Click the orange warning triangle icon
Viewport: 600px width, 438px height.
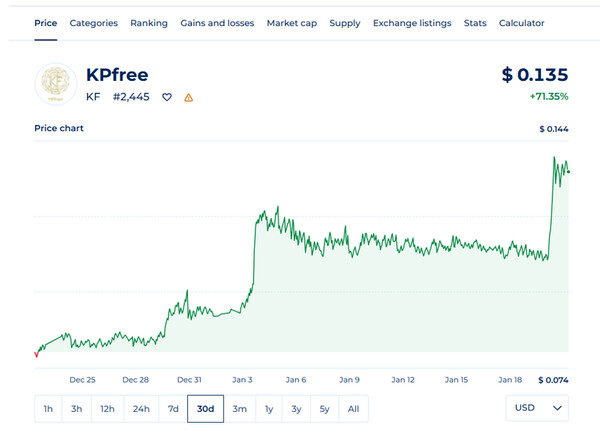[x=188, y=98]
